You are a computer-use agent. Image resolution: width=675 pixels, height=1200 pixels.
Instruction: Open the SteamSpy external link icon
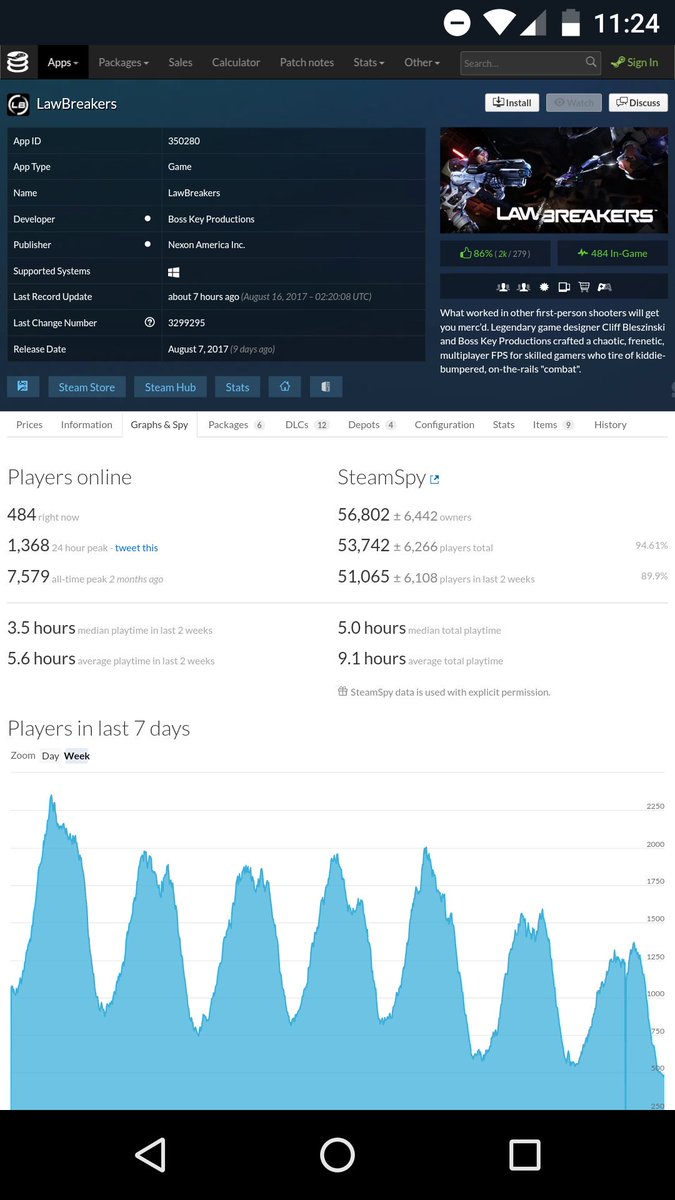pos(434,480)
